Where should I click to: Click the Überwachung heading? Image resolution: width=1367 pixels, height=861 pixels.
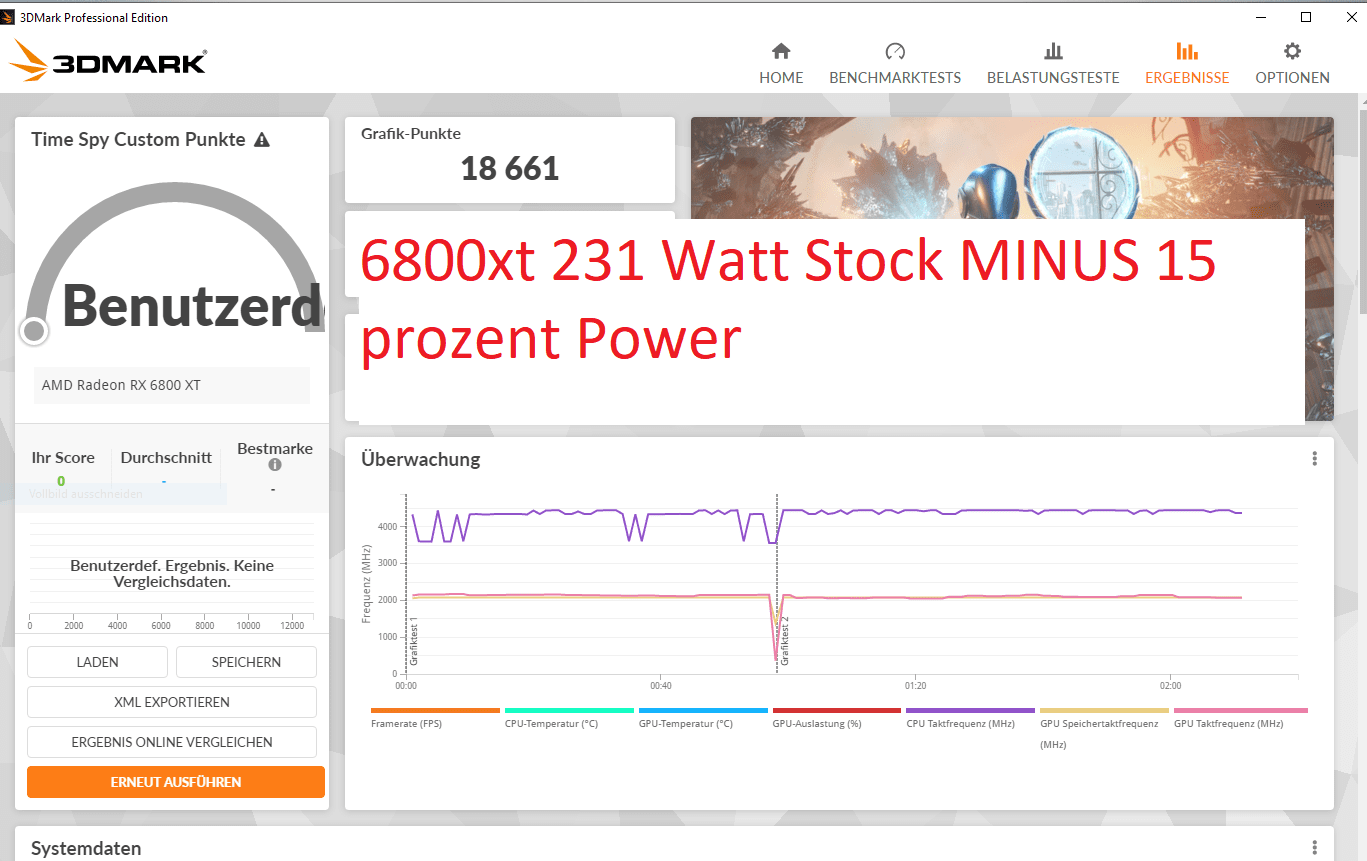[x=420, y=460]
